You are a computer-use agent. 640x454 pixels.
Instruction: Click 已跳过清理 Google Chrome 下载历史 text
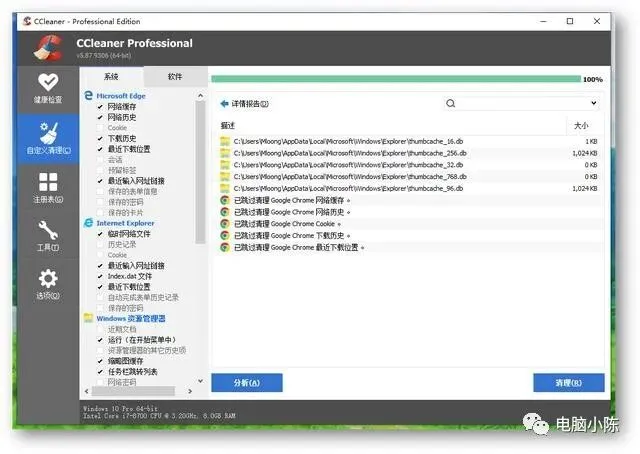pos(289,236)
